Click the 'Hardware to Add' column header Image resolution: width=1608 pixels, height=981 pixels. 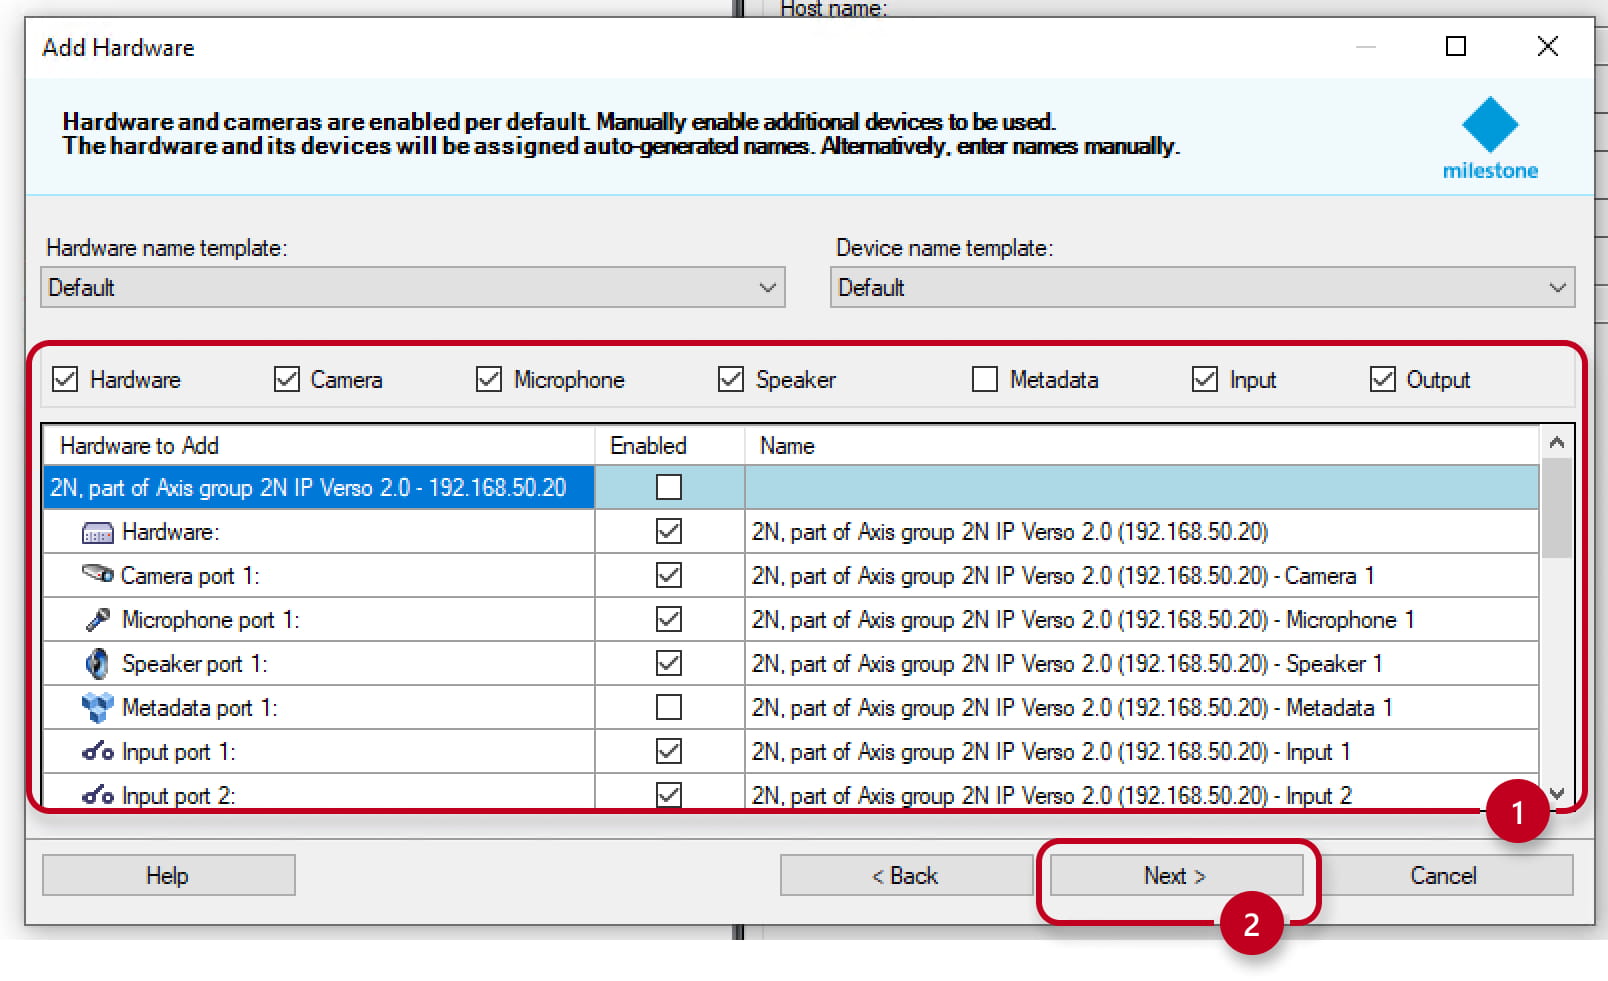tap(319, 446)
